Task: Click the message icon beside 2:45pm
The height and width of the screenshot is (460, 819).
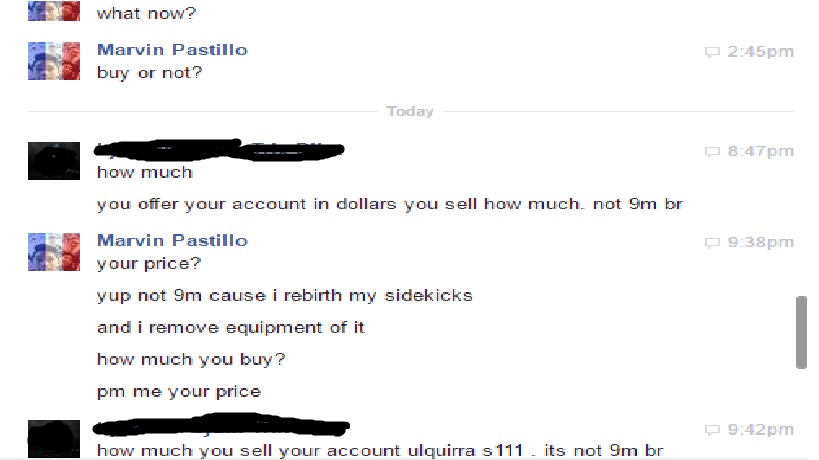Action: tap(712, 52)
